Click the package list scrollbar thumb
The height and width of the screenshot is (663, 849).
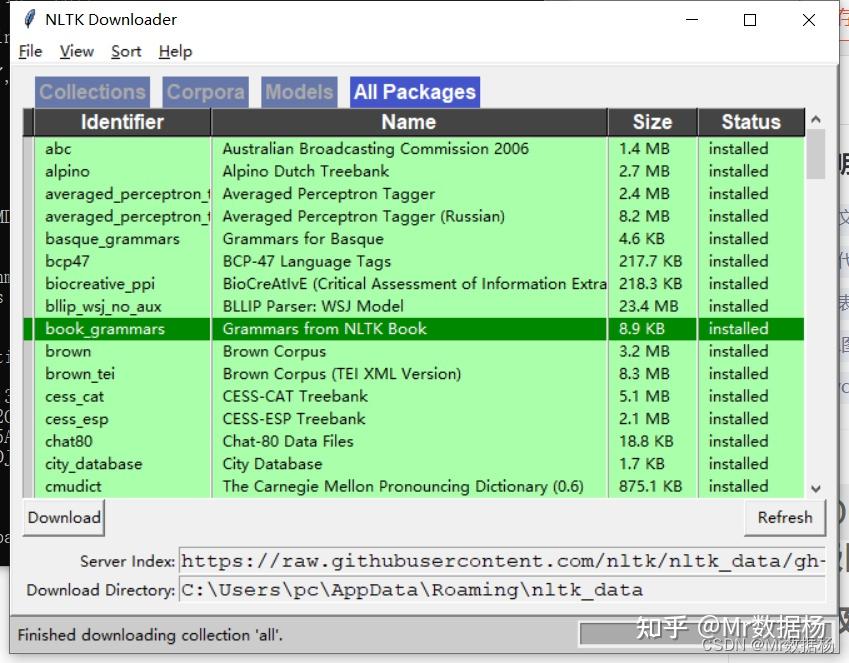816,154
